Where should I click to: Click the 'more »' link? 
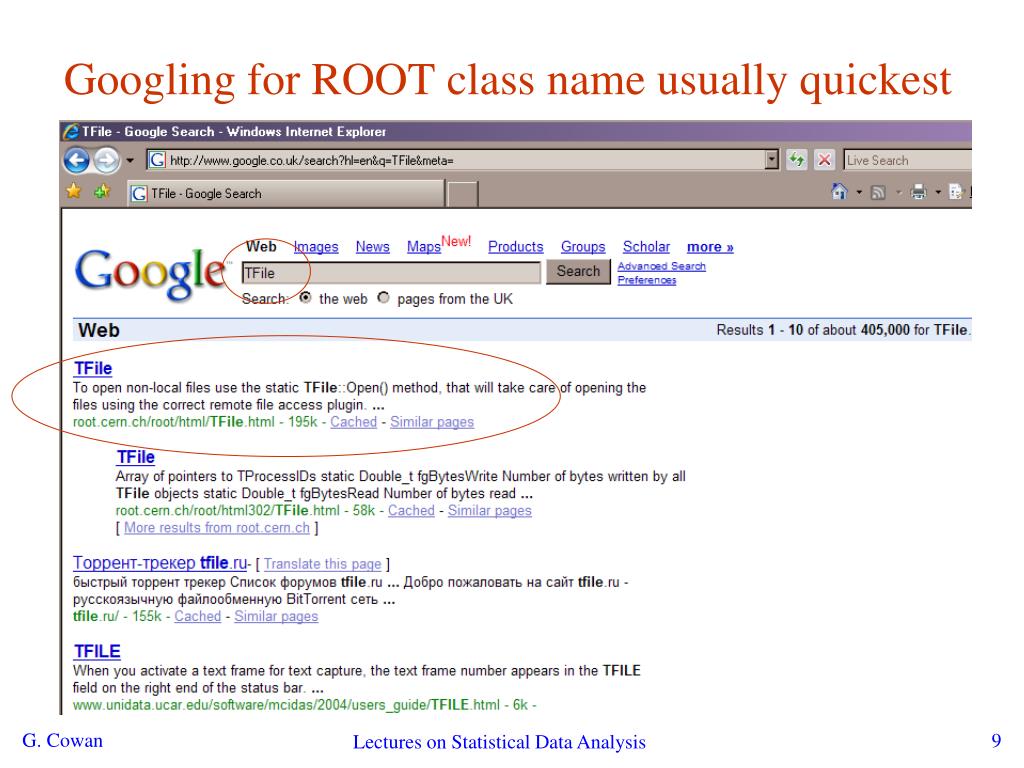[x=710, y=247]
